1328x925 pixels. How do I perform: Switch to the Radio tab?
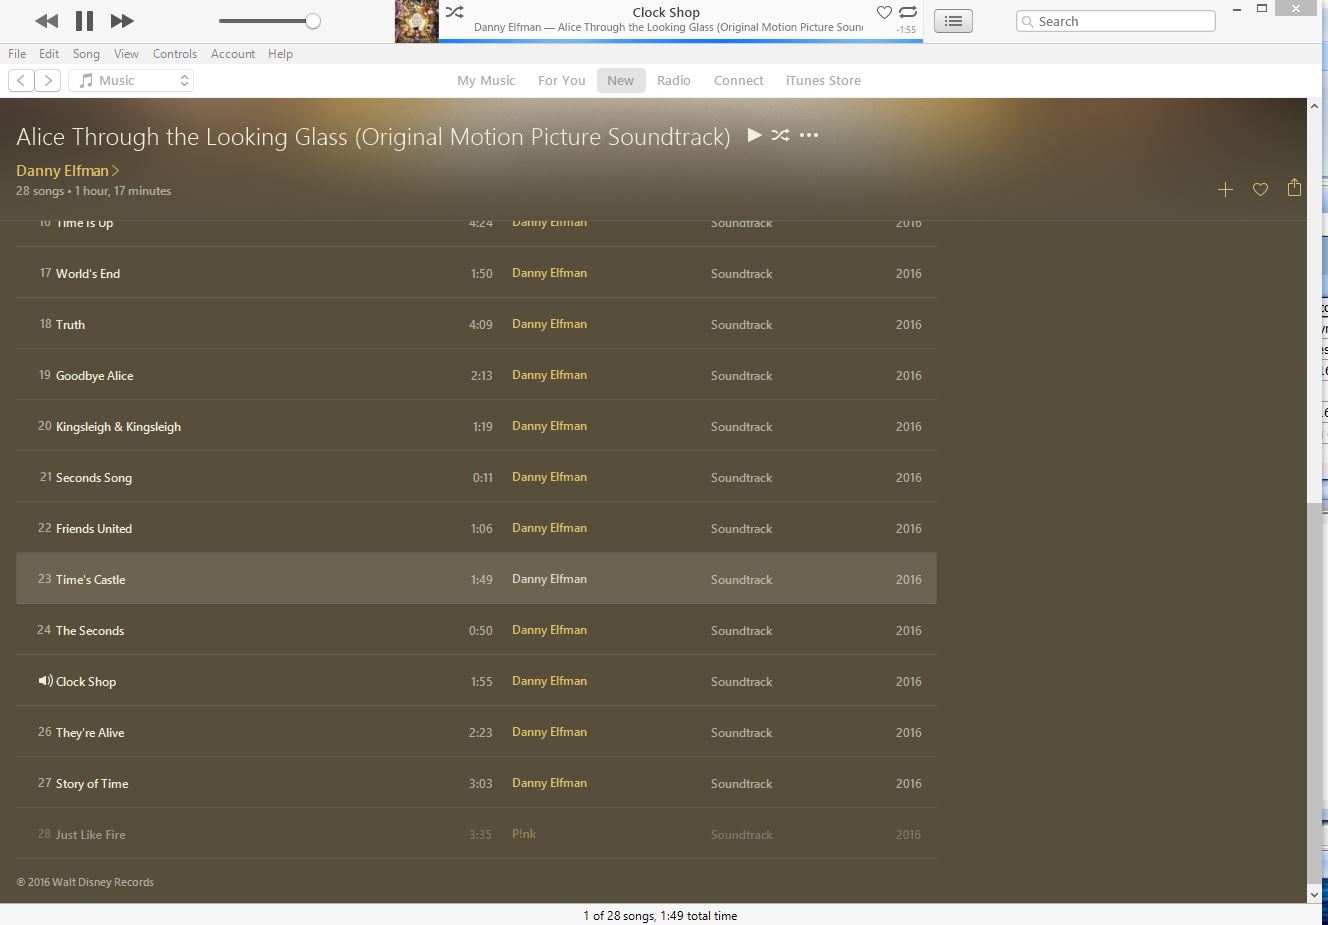[674, 81]
